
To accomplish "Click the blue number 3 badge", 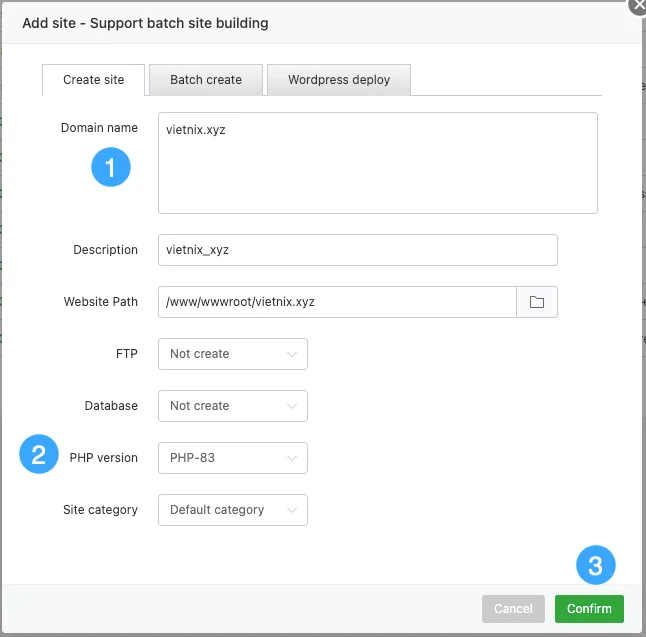I will pyautogui.click(x=595, y=566).
